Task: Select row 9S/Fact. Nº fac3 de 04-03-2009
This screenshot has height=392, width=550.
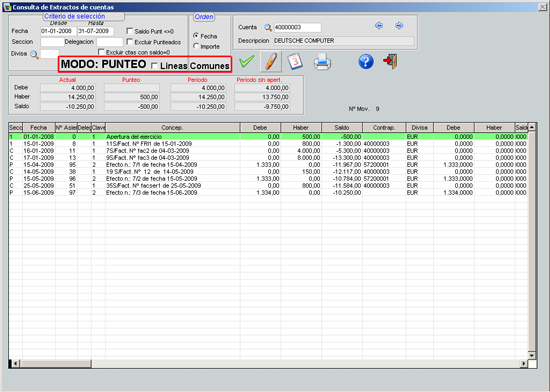Action: 268,158
